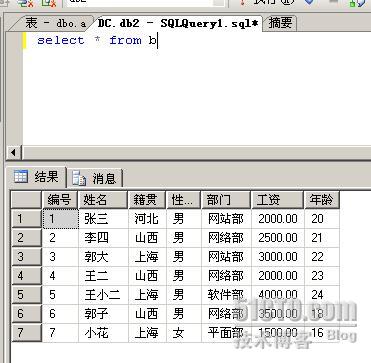Click the 2000.00 salary in 王二's row
The height and width of the screenshot is (363, 371).
tap(278, 276)
